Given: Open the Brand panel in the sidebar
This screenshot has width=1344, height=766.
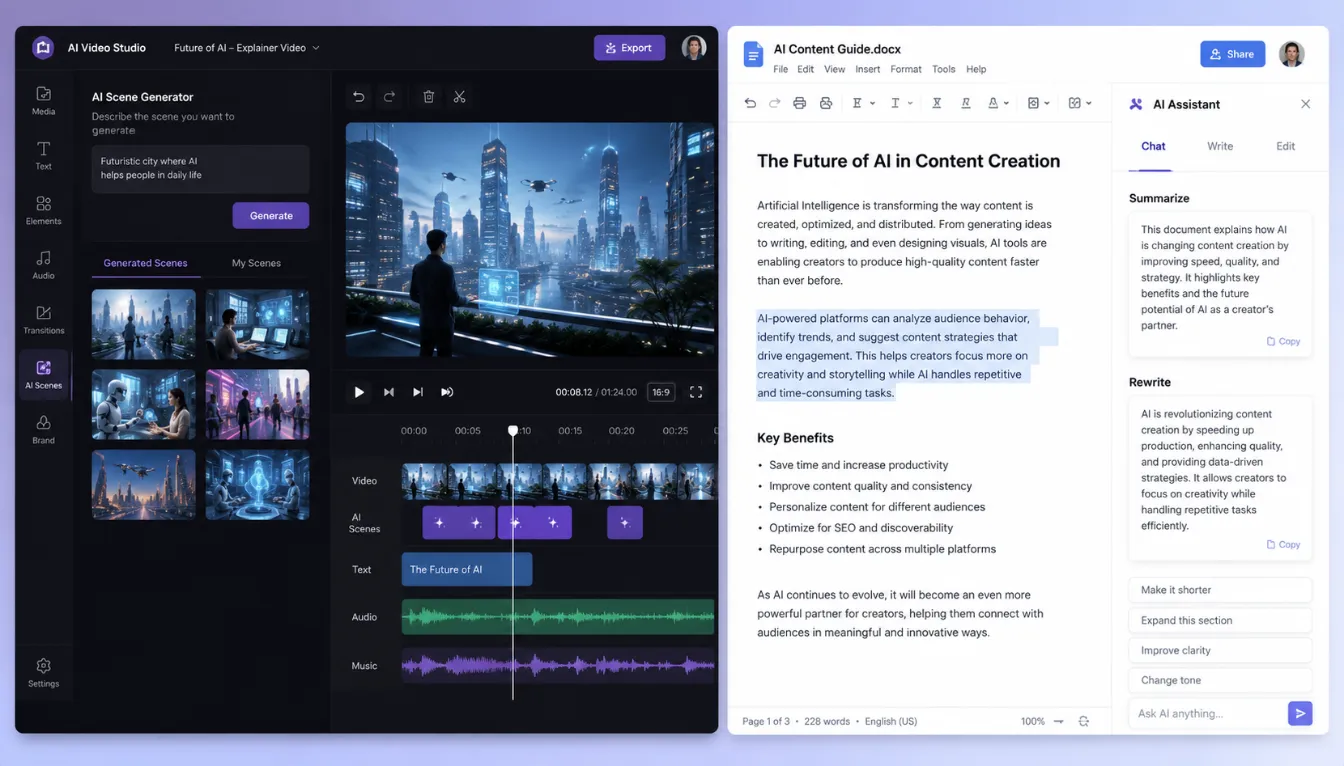Looking at the screenshot, I should pyautogui.click(x=43, y=430).
